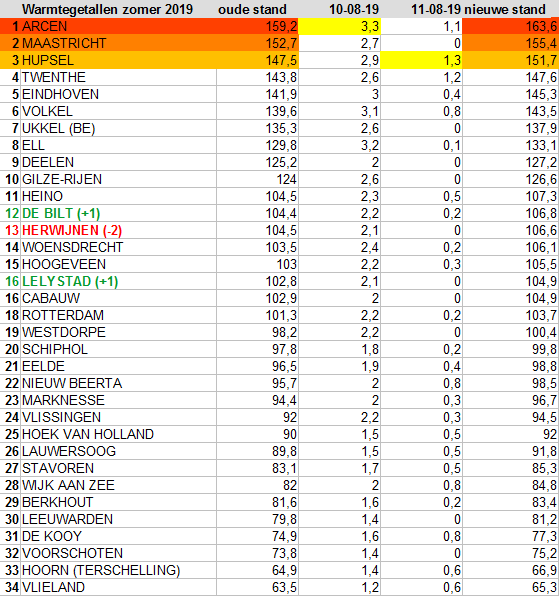The height and width of the screenshot is (596, 559).
Task: Click the '10-08-19' column header
Action: pos(354,10)
